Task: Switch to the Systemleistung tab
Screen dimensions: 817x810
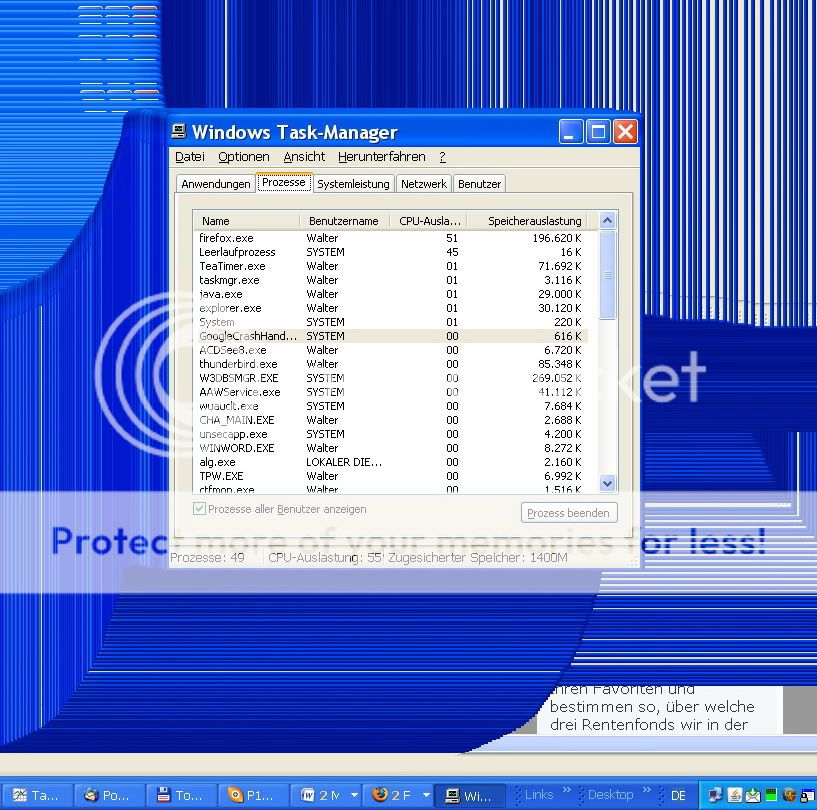Action: 353,184
